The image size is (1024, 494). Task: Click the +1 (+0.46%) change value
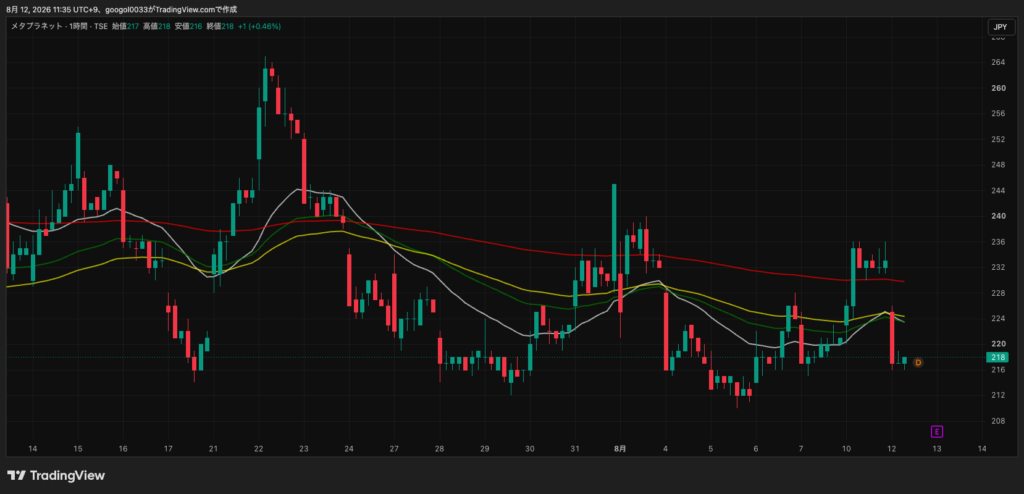tap(259, 27)
